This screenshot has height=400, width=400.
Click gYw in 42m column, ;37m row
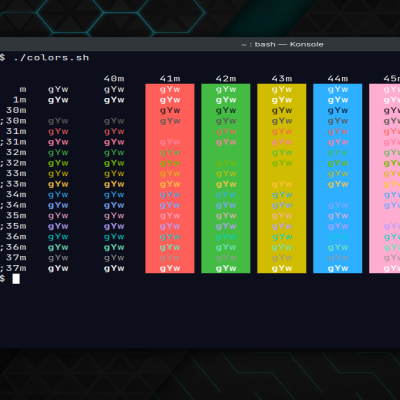pos(226,268)
